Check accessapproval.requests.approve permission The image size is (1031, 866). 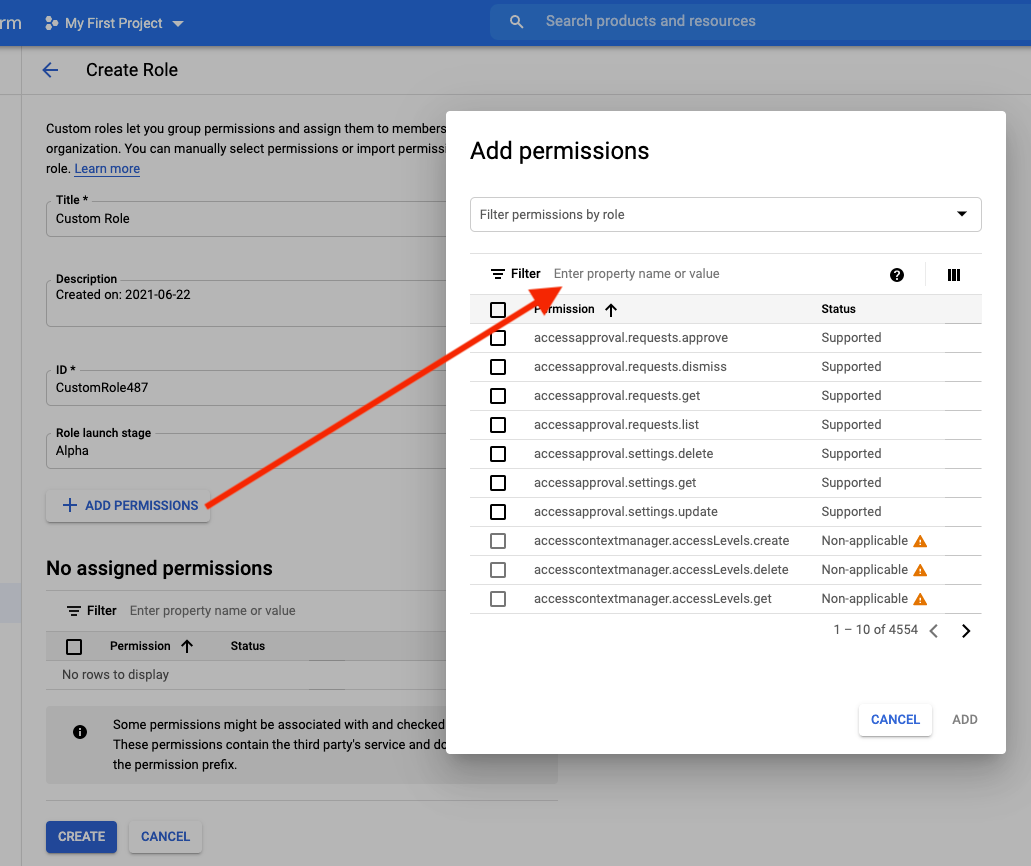pos(498,338)
